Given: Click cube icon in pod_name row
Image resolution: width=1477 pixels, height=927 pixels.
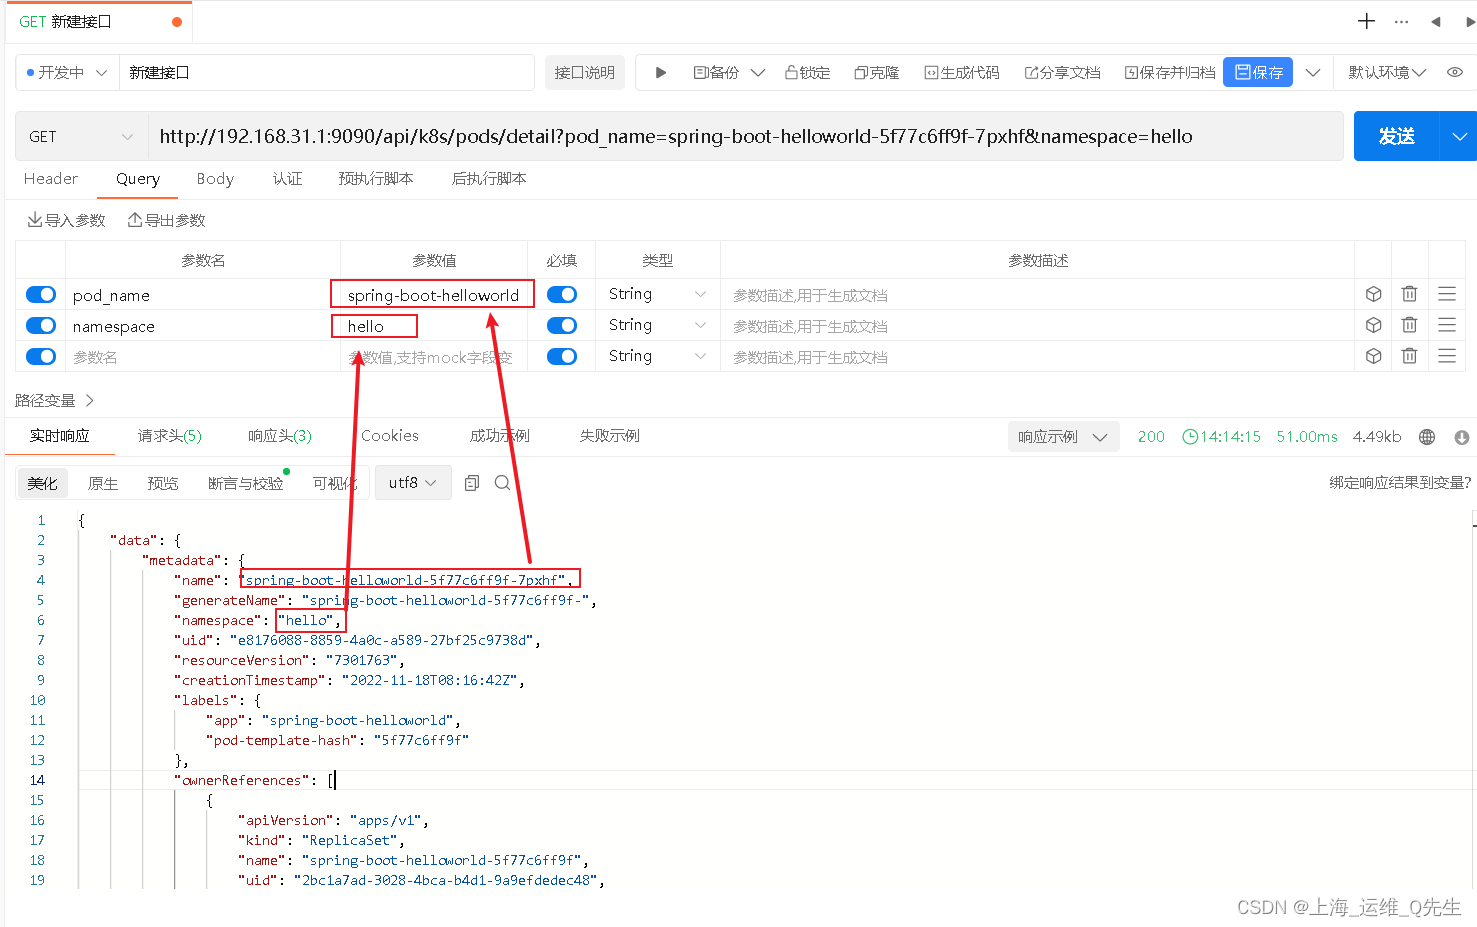Looking at the screenshot, I should 1374,294.
